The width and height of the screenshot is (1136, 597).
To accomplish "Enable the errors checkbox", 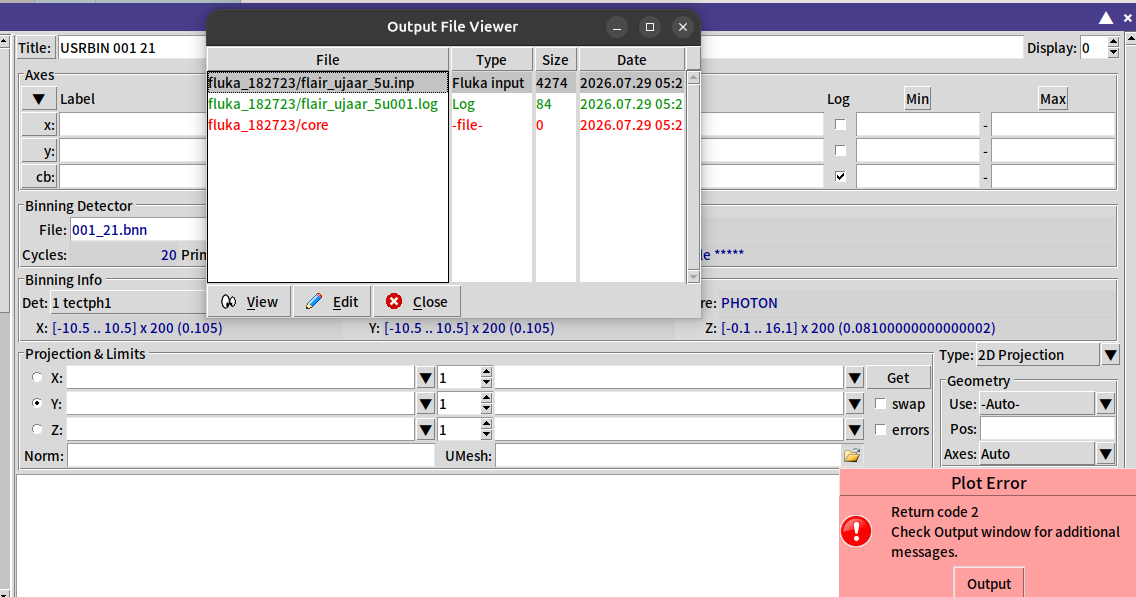I will click(x=880, y=430).
